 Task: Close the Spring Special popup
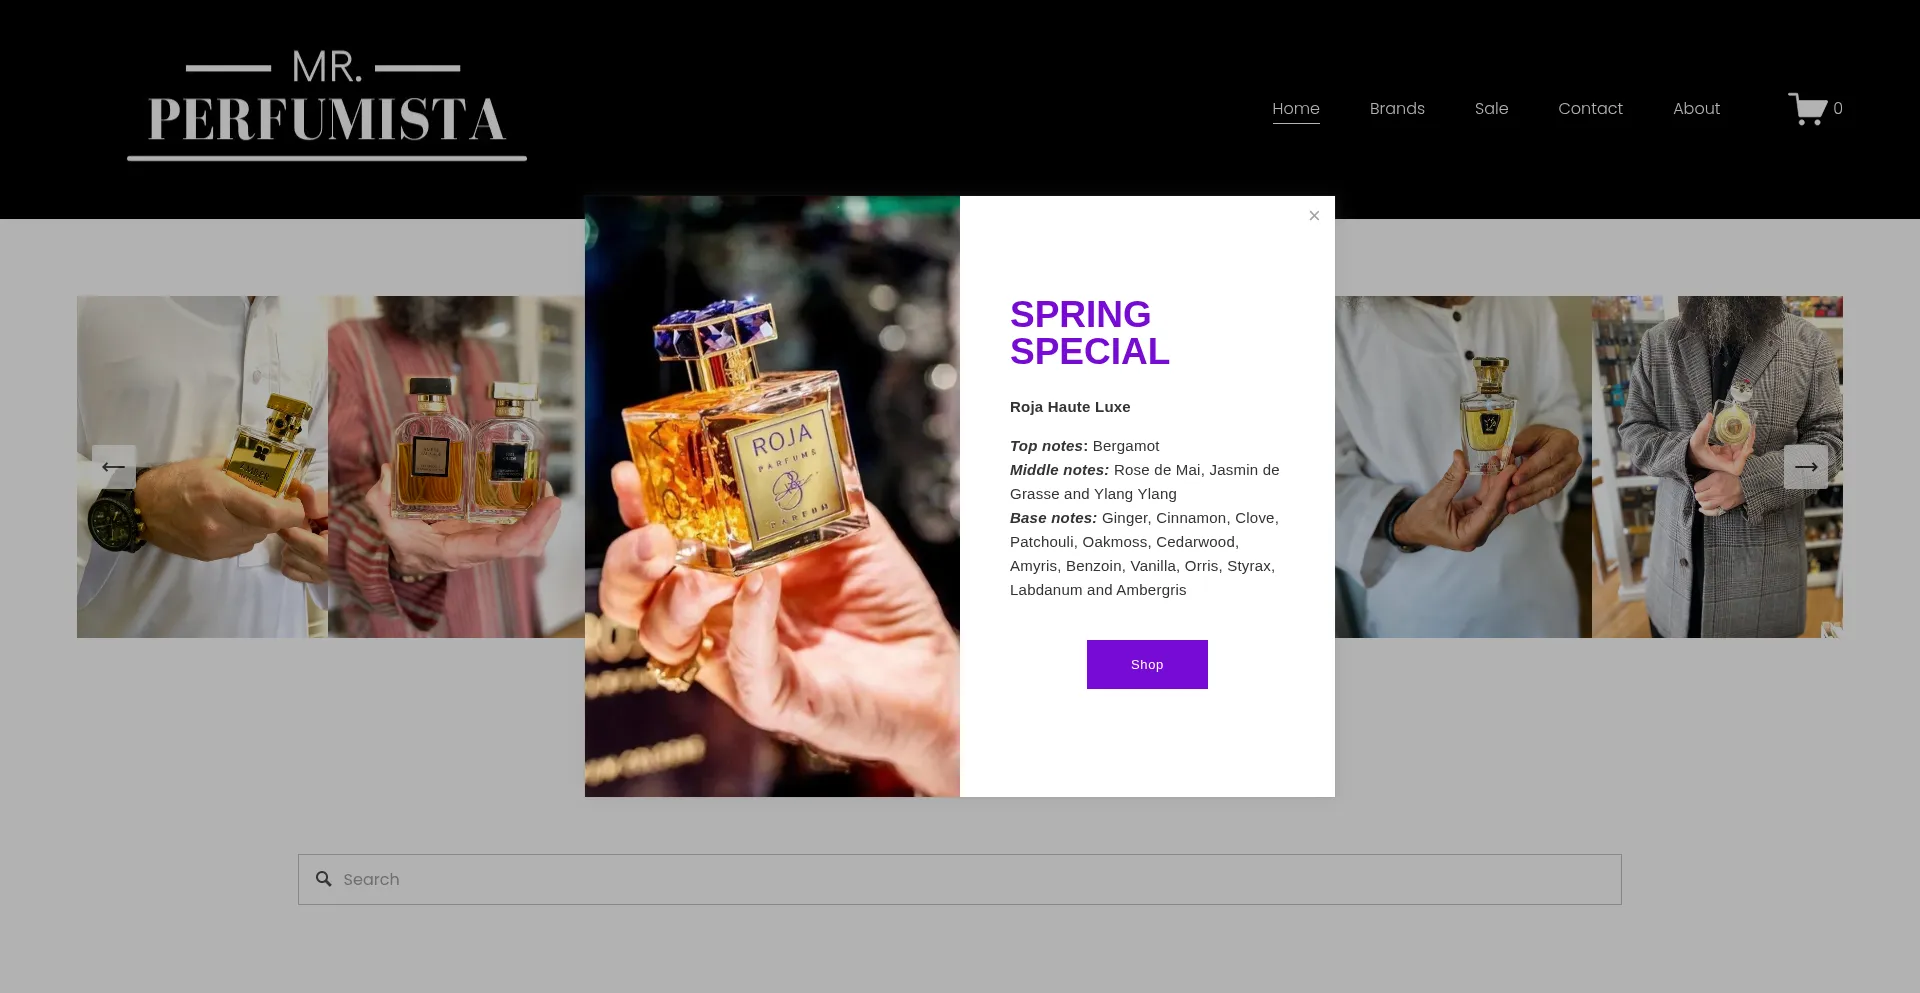click(x=1314, y=216)
